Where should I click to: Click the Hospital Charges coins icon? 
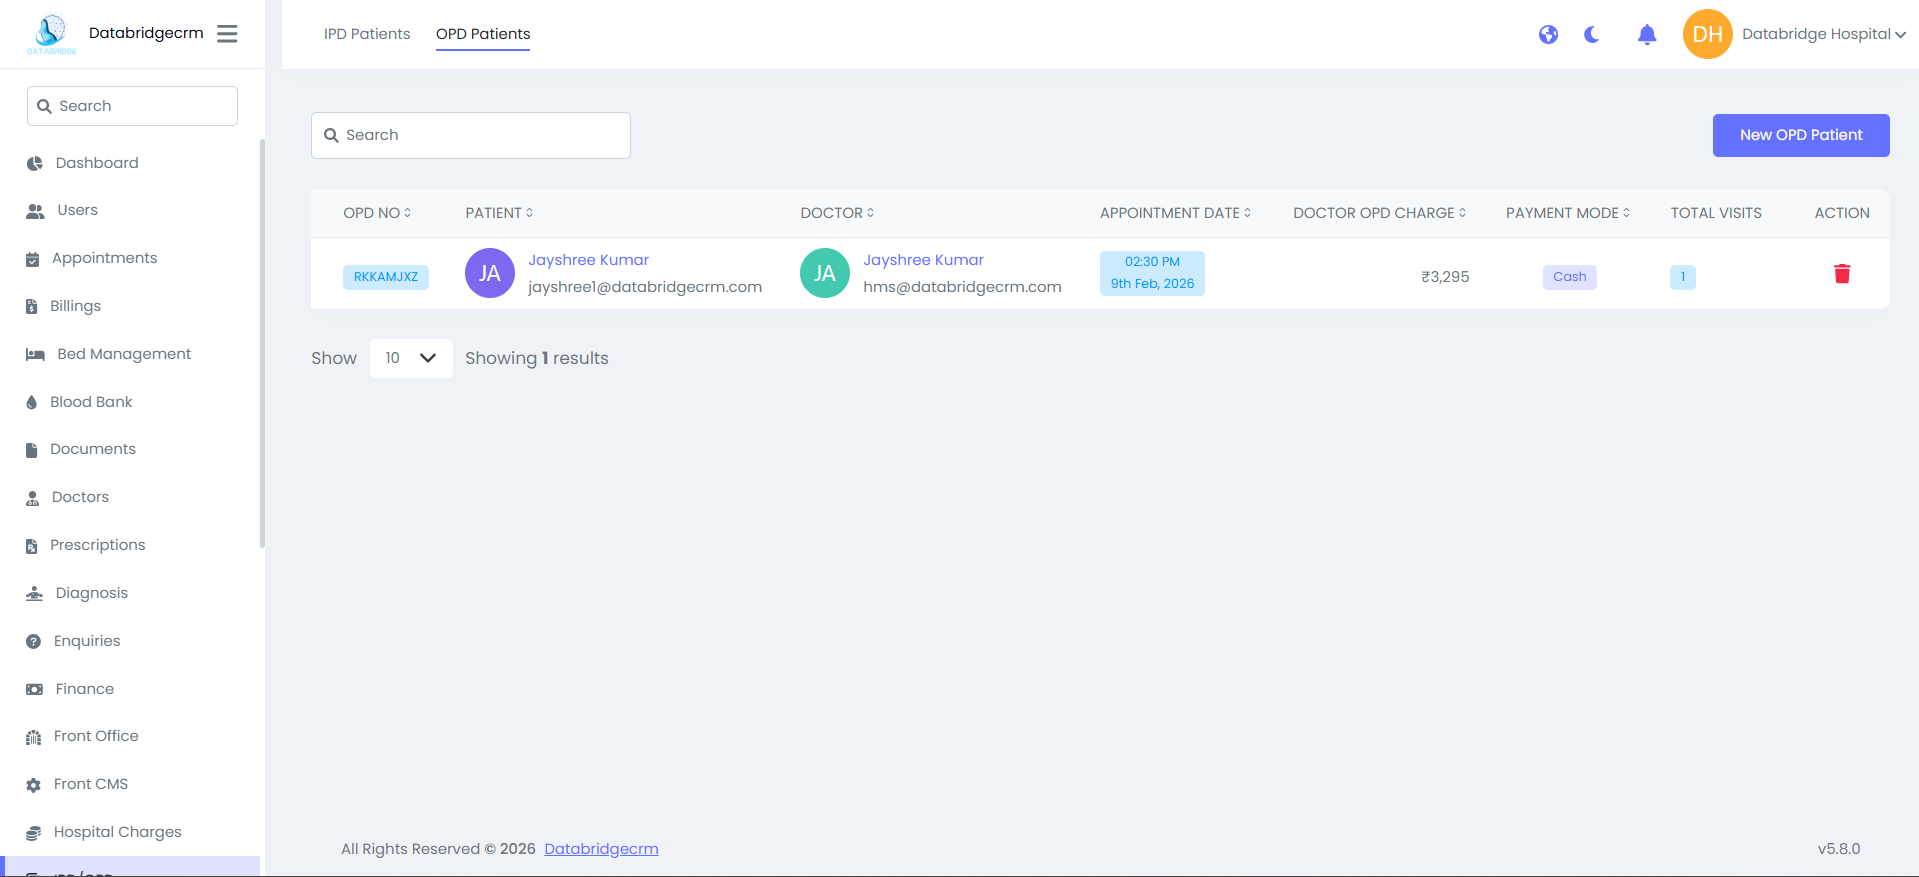33,833
